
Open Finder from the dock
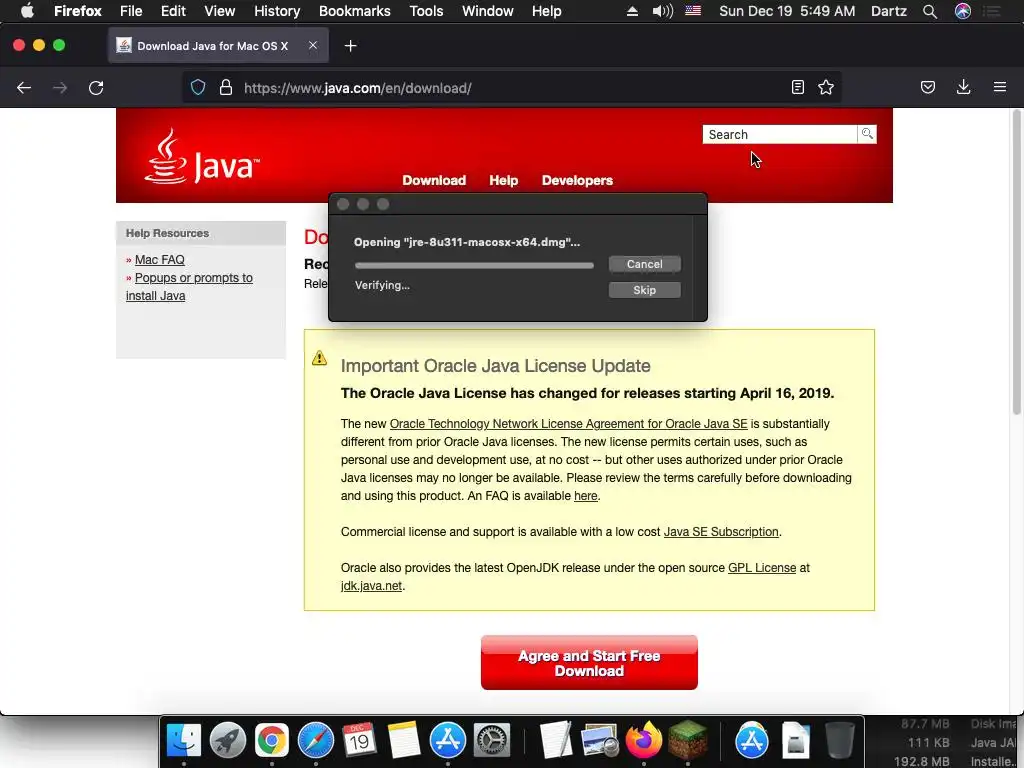coord(184,740)
